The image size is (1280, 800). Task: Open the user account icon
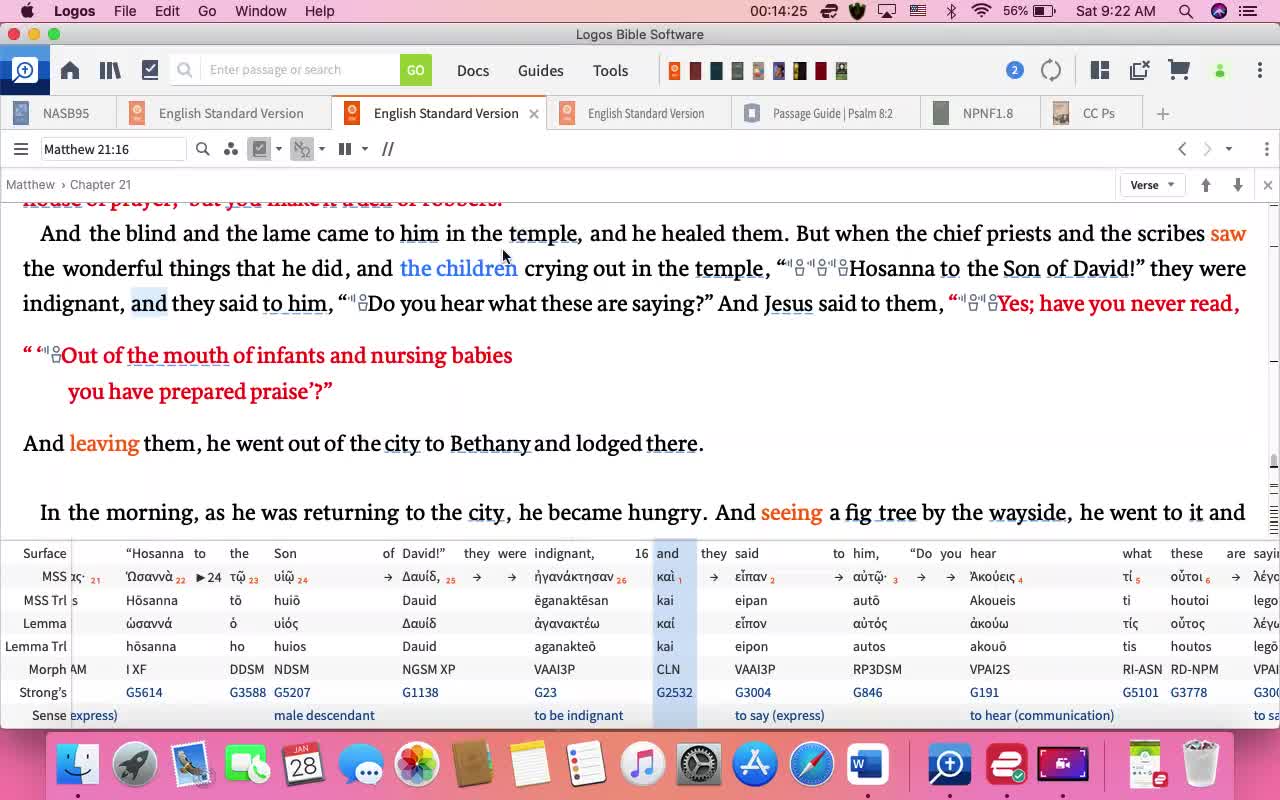pos(1219,71)
